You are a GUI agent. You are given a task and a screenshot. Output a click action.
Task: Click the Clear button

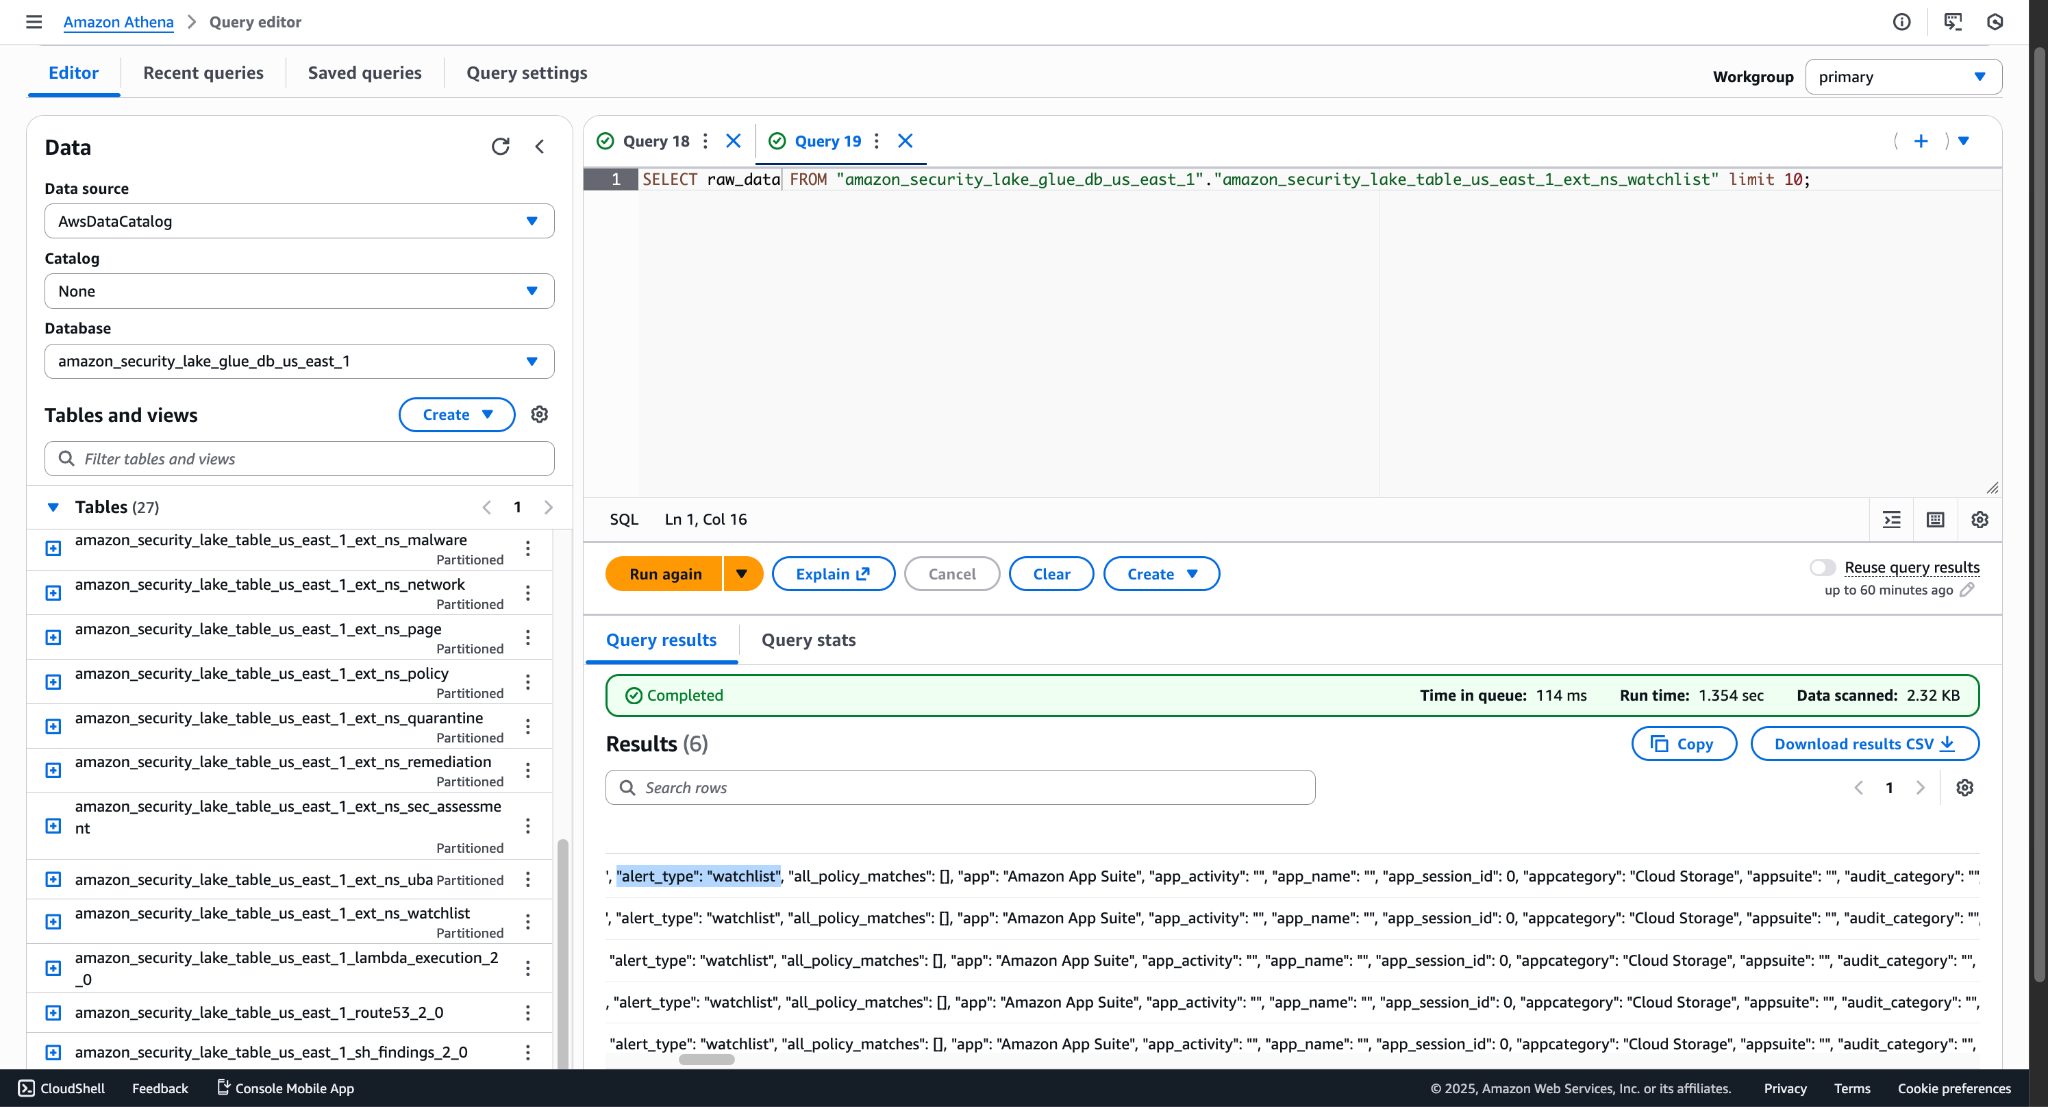[x=1051, y=574]
